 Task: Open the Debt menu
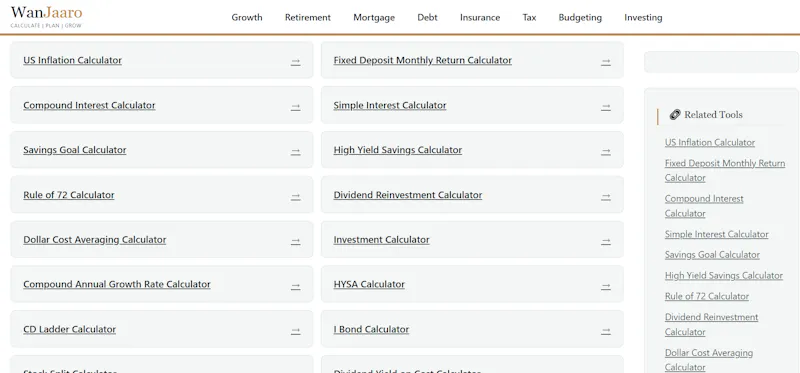[428, 17]
